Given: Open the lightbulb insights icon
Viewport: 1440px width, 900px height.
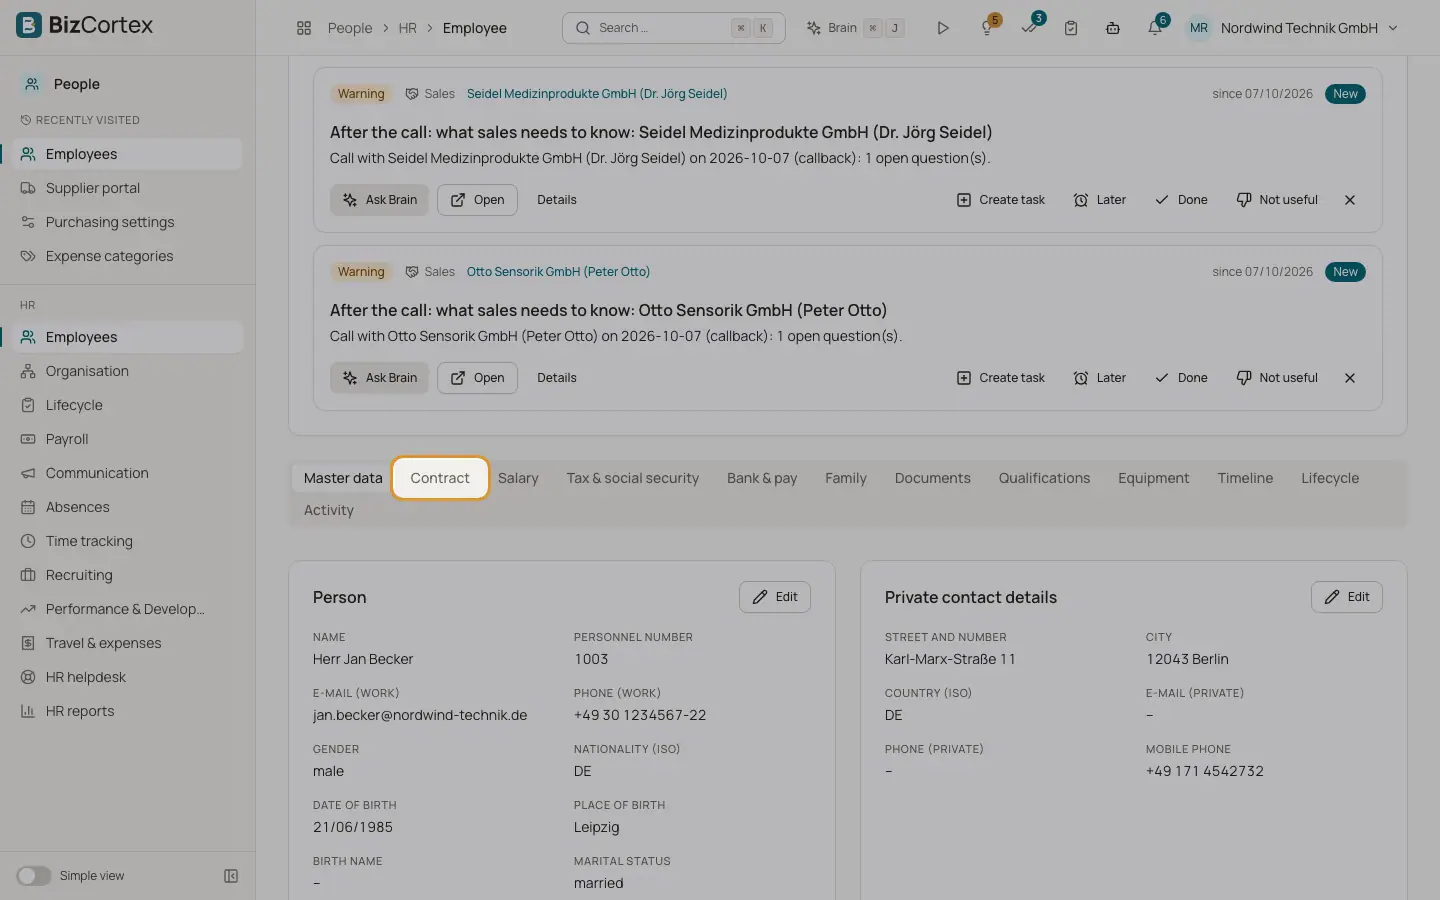Looking at the screenshot, I should tap(987, 28).
